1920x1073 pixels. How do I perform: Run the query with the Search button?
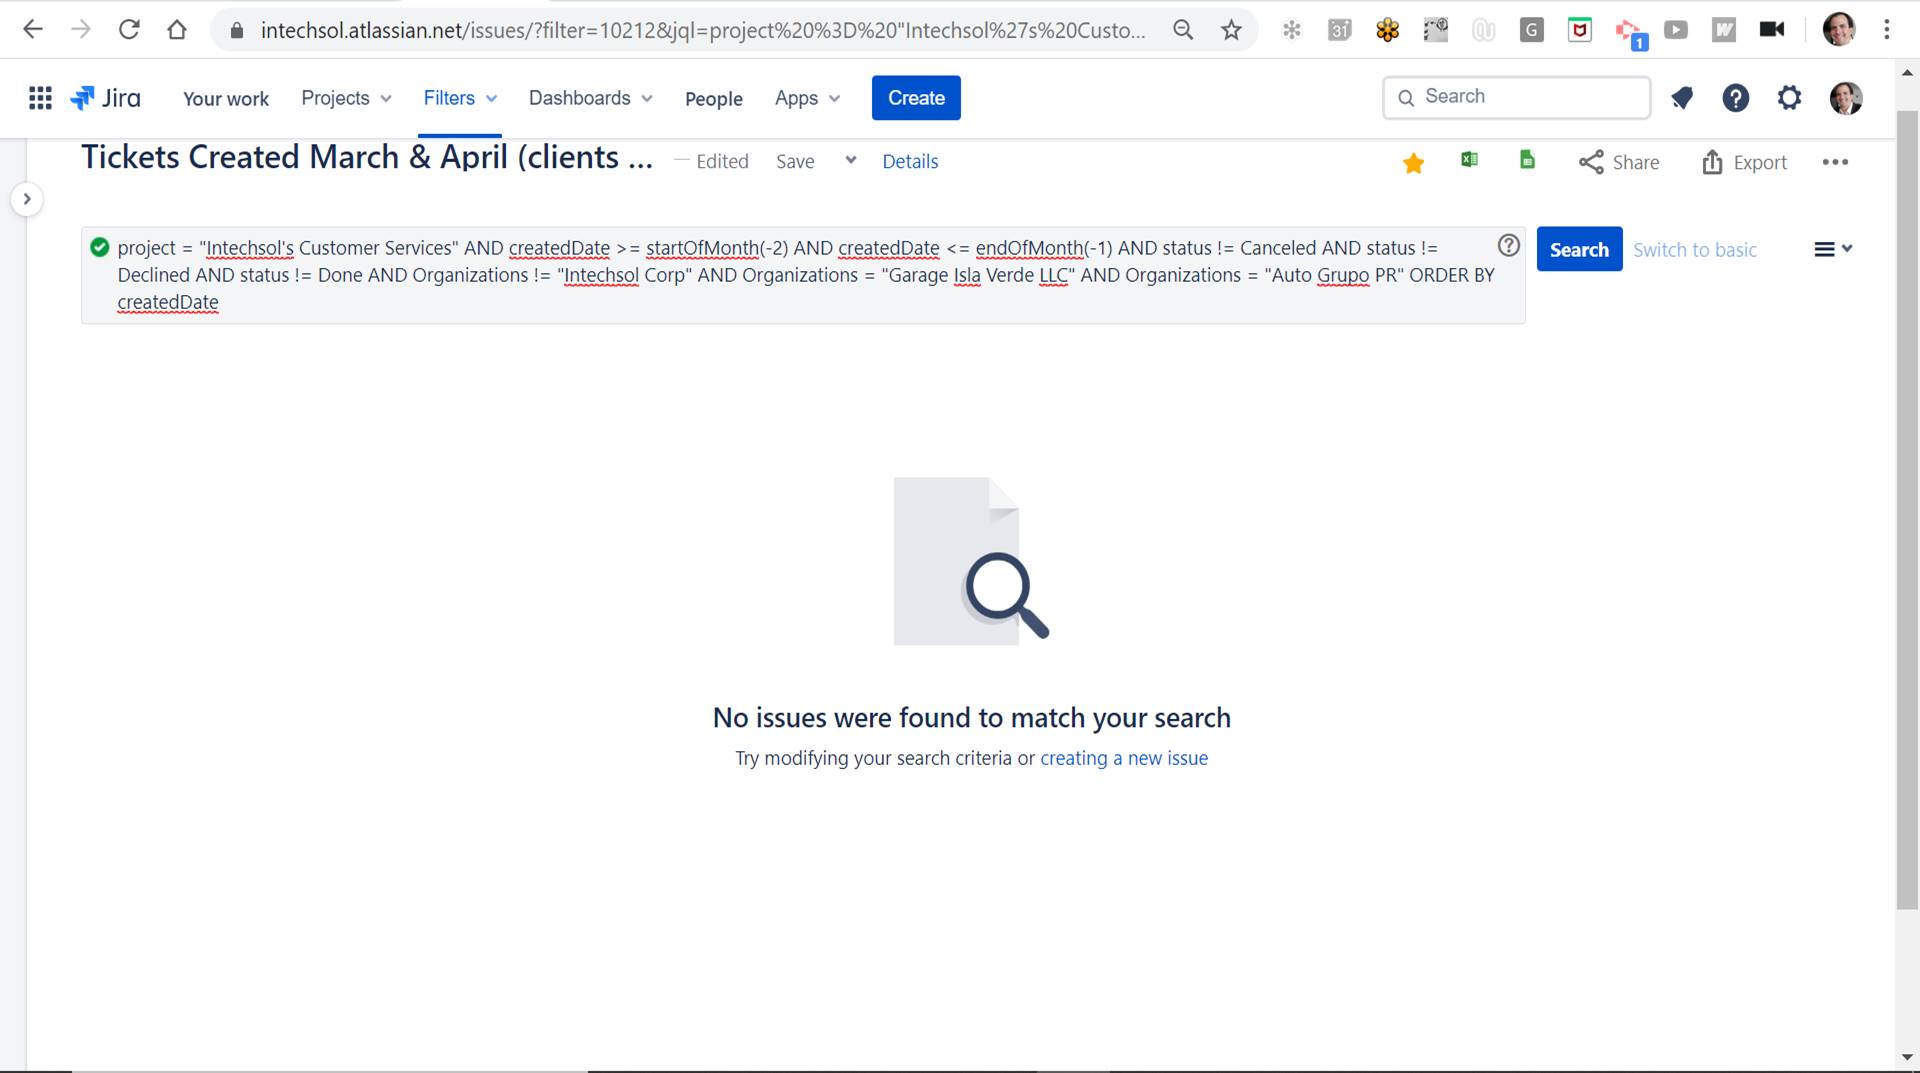(1579, 249)
